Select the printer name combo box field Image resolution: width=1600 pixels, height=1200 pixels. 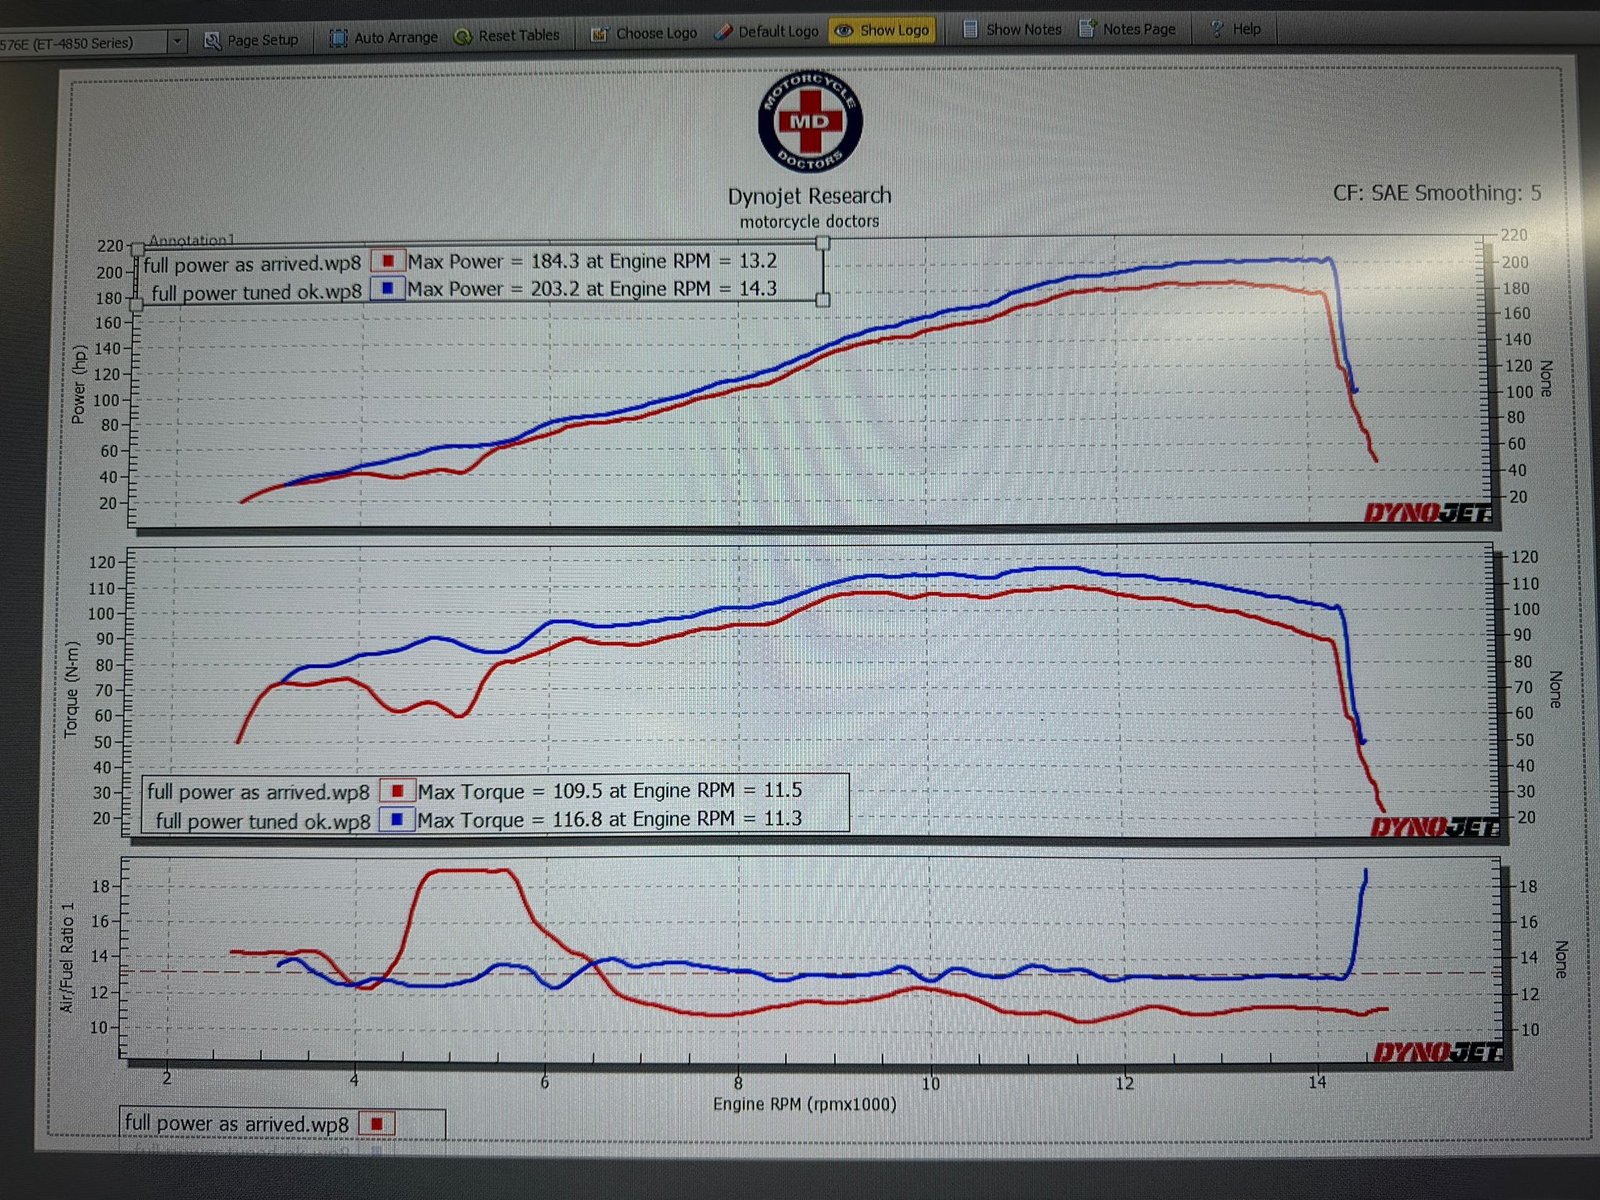80,43
